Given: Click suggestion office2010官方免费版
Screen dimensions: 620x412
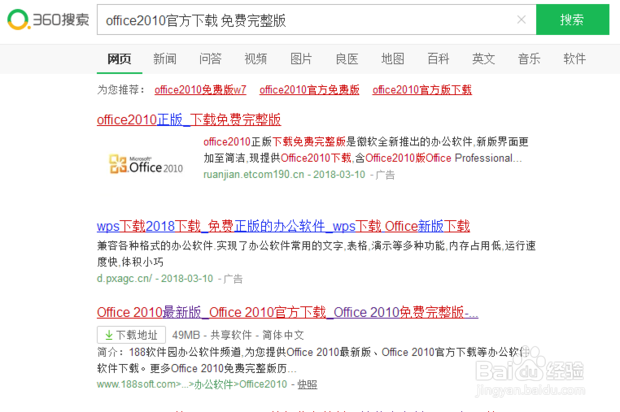Looking at the screenshot, I should 309,90.
